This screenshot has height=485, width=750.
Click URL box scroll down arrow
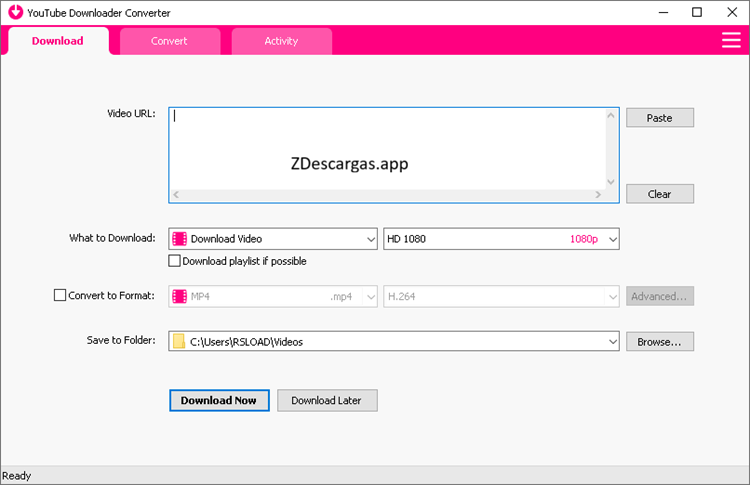611,182
